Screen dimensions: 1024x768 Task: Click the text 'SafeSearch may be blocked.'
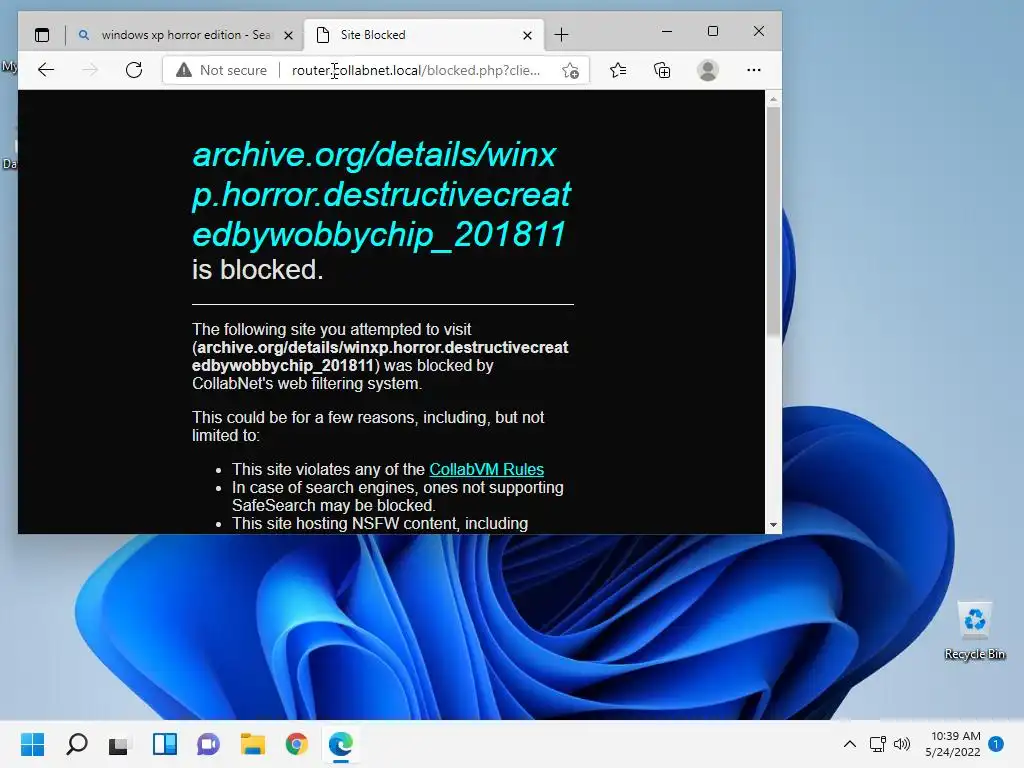(x=334, y=505)
